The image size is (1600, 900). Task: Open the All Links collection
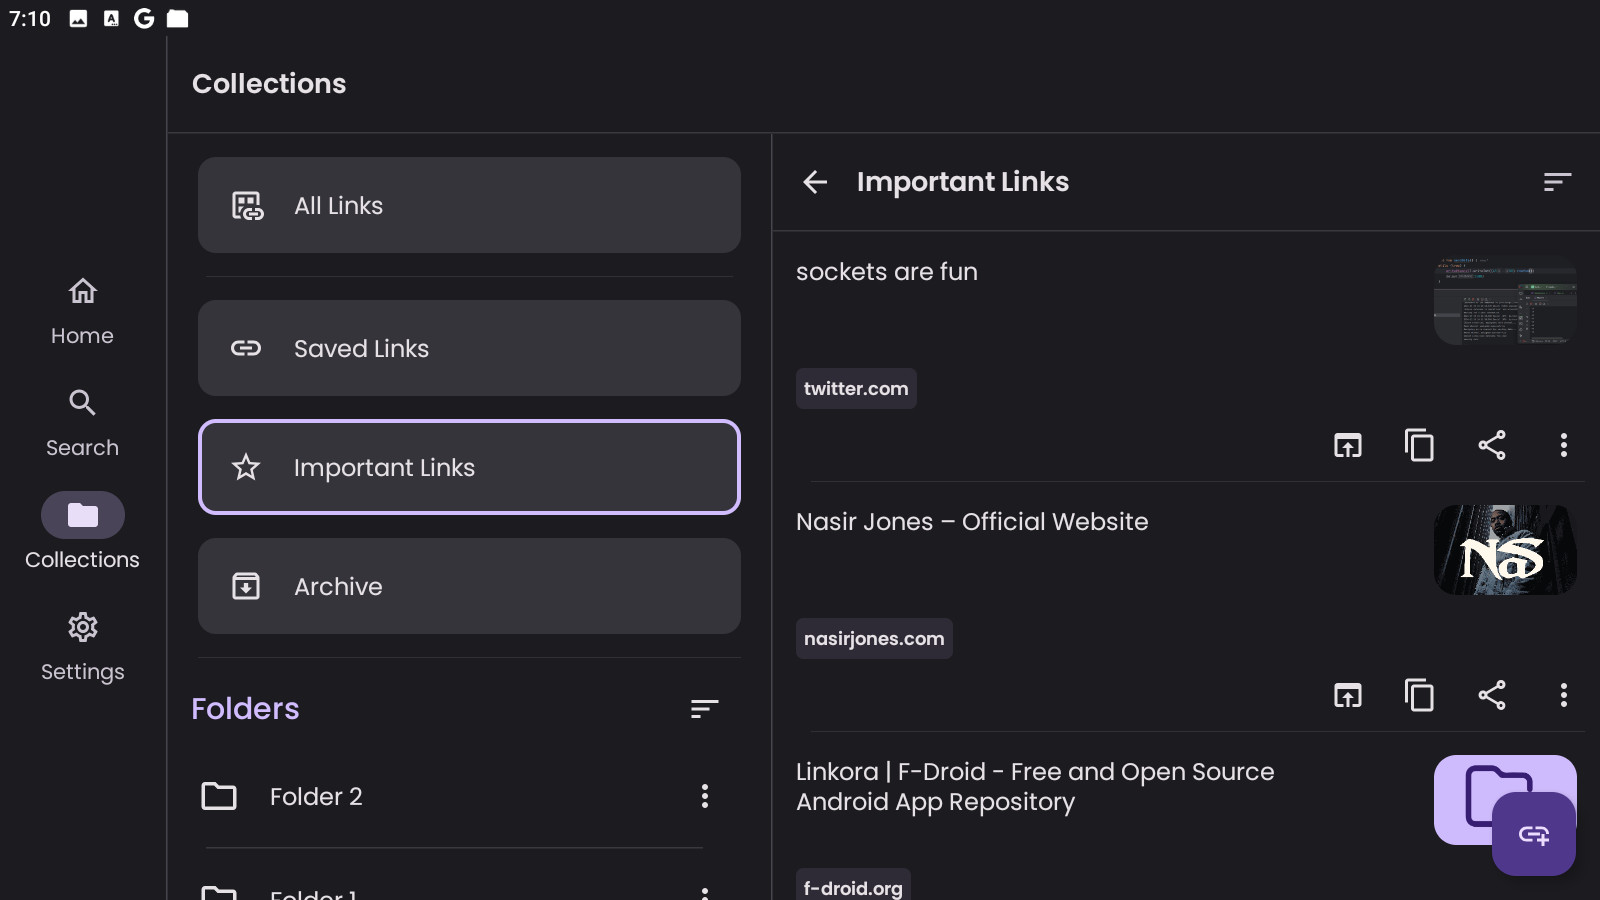(x=469, y=205)
